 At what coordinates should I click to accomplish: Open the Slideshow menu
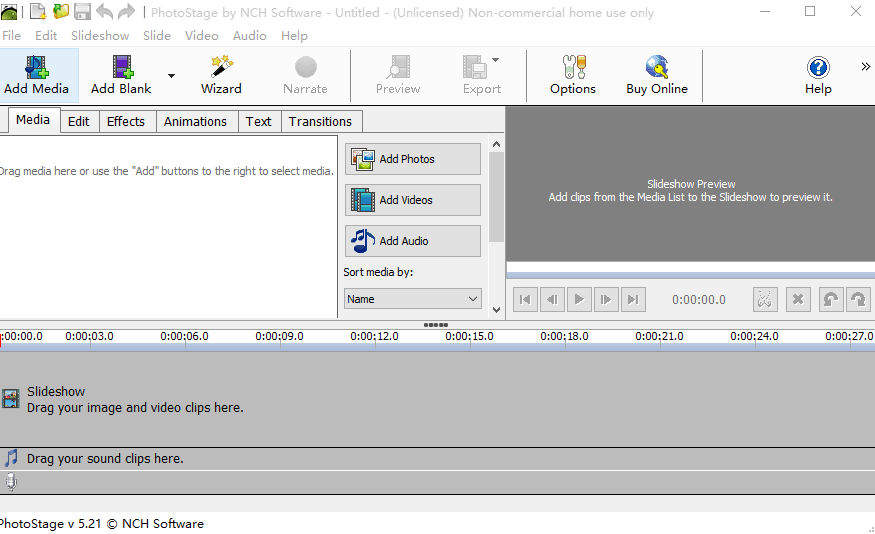[100, 35]
